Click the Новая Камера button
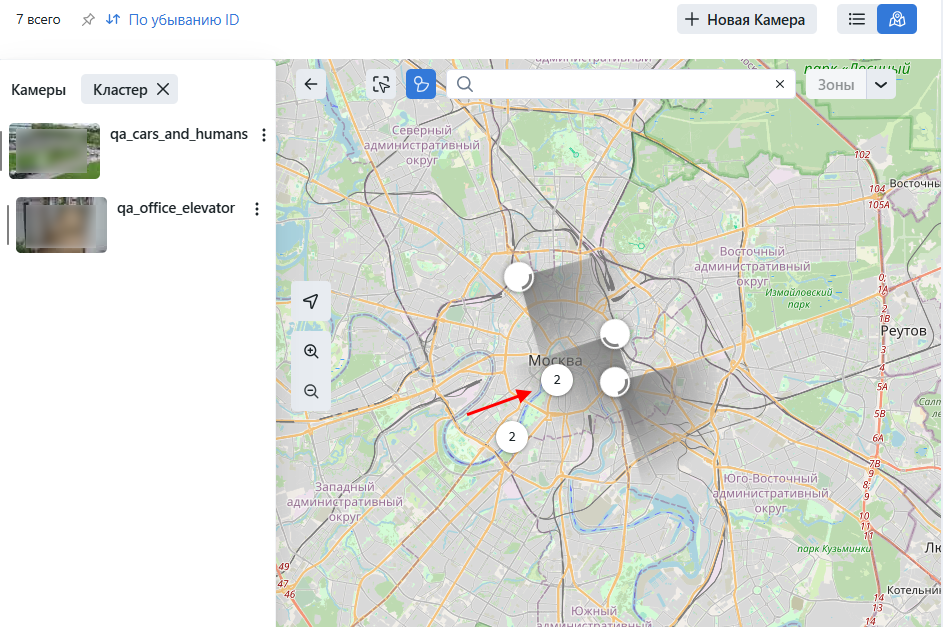The image size is (943, 627). [x=746, y=19]
